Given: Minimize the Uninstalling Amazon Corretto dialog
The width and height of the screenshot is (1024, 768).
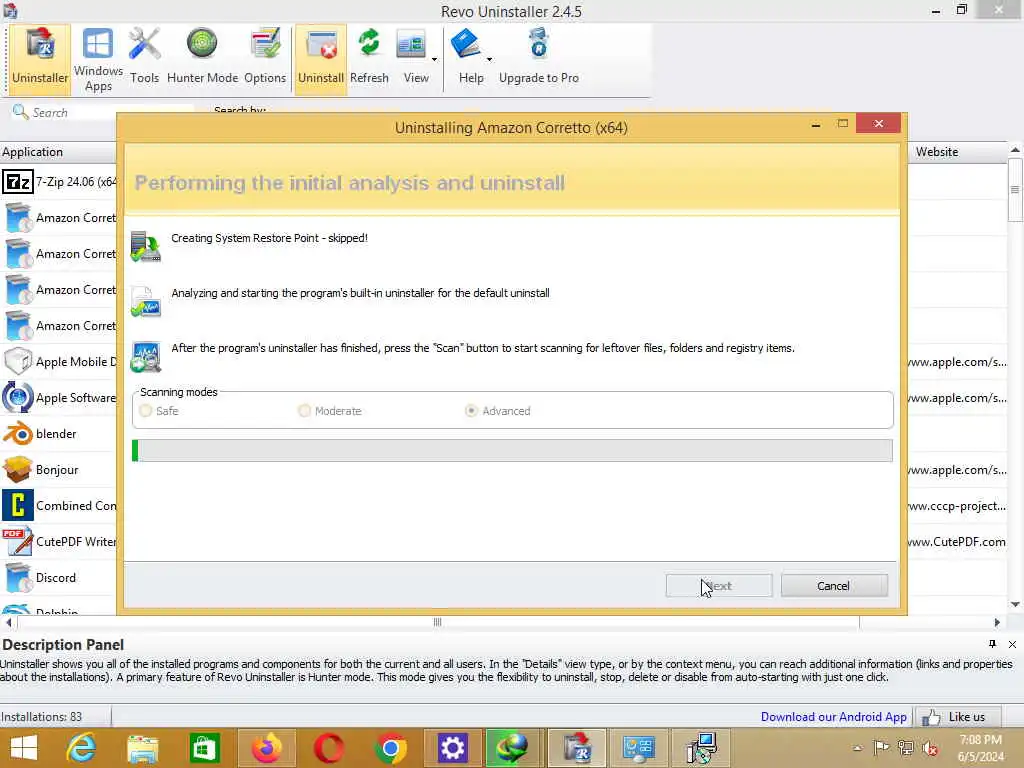Looking at the screenshot, I should click(816, 124).
